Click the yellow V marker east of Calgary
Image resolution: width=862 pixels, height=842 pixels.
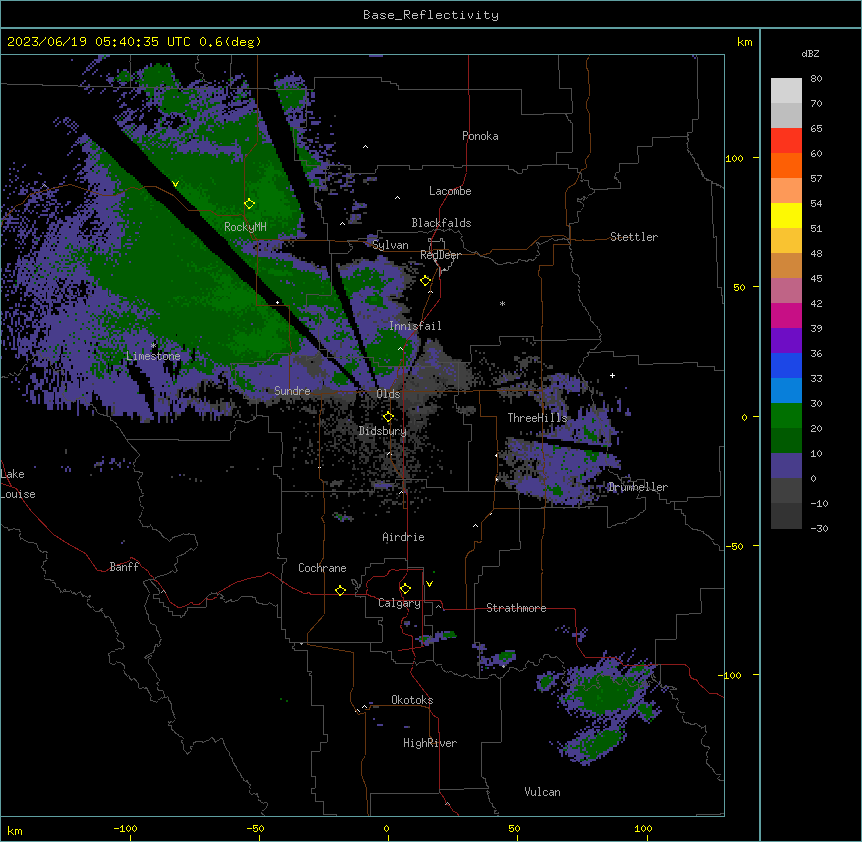[x=429, y=584]
